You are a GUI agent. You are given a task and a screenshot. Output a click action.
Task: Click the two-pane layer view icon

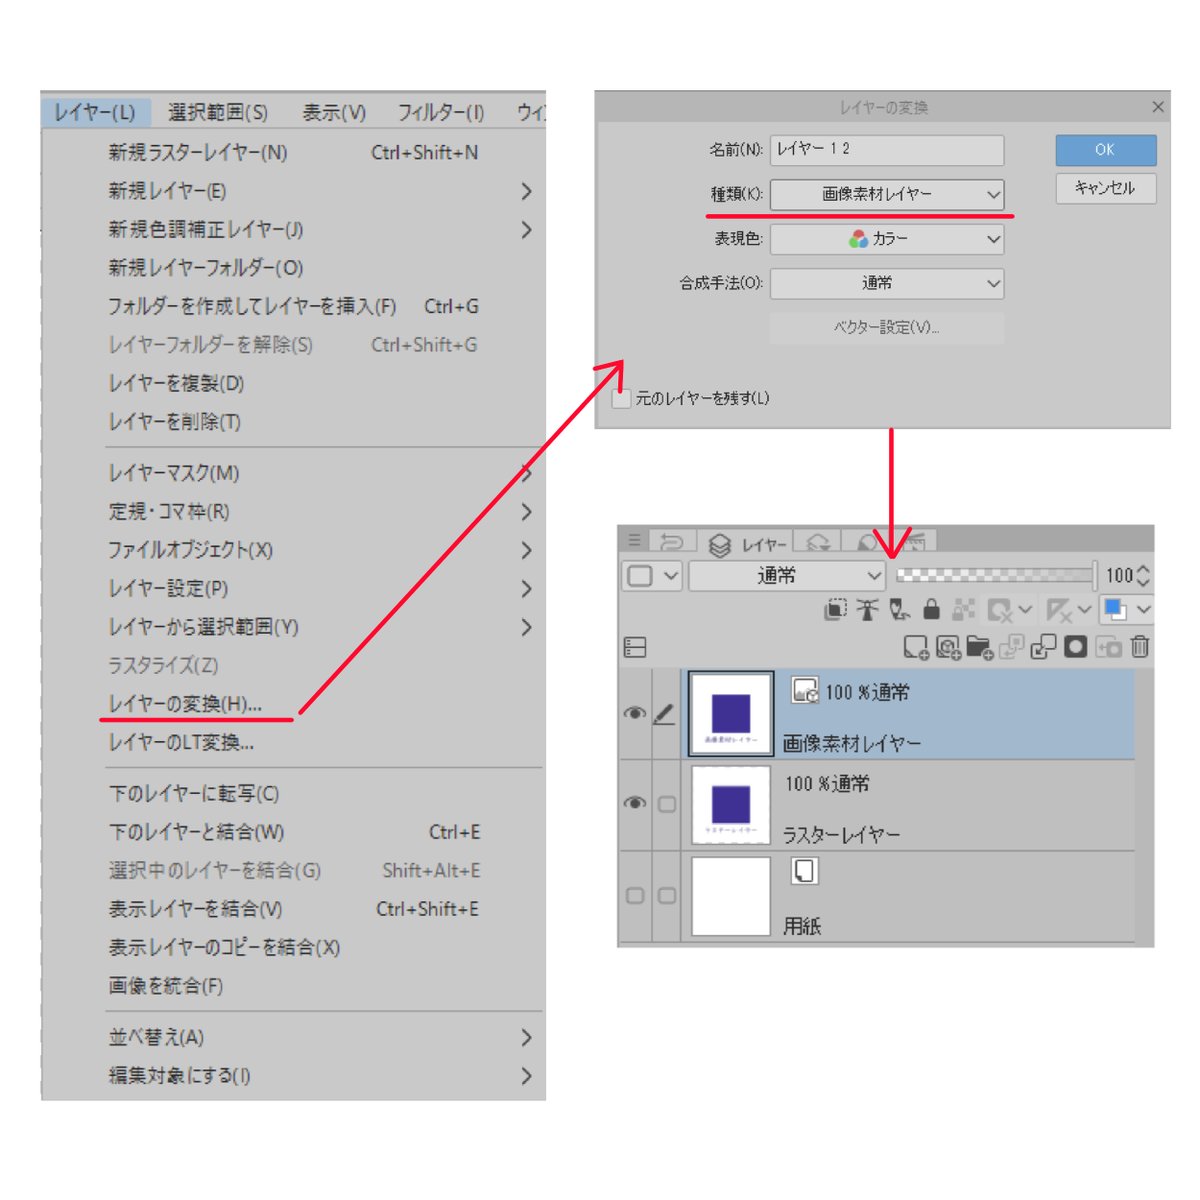click(x=635, y=647)
